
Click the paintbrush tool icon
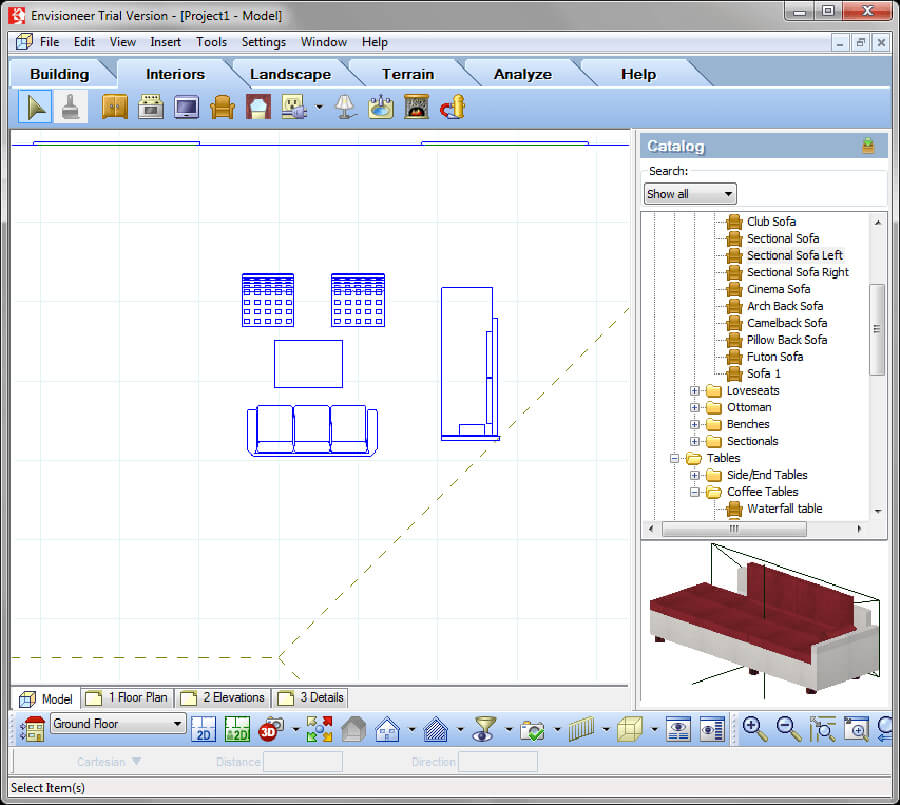click(71, 107)
